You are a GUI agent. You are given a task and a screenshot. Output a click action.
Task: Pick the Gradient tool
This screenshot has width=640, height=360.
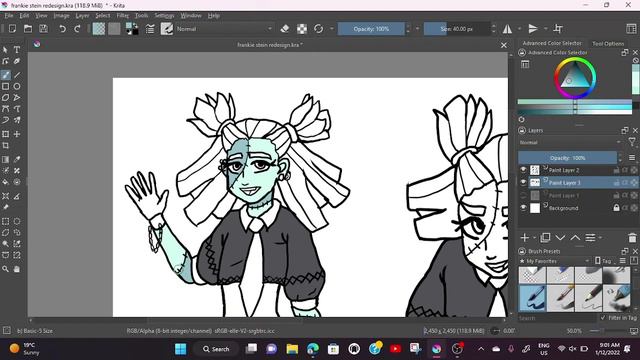pos(5,160)
